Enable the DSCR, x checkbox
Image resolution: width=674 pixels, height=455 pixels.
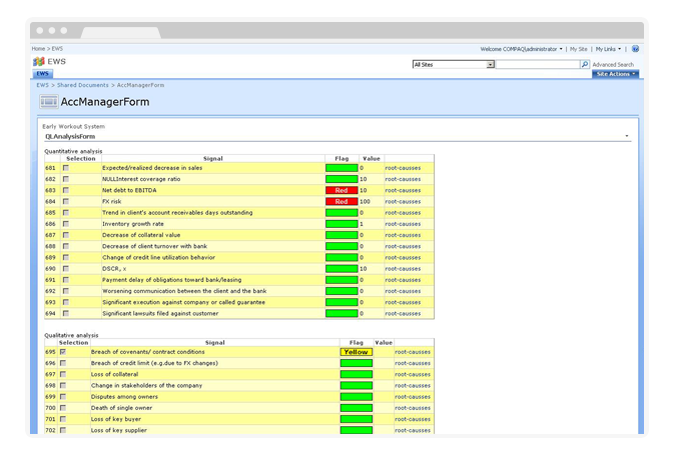(x=66, y=269)
